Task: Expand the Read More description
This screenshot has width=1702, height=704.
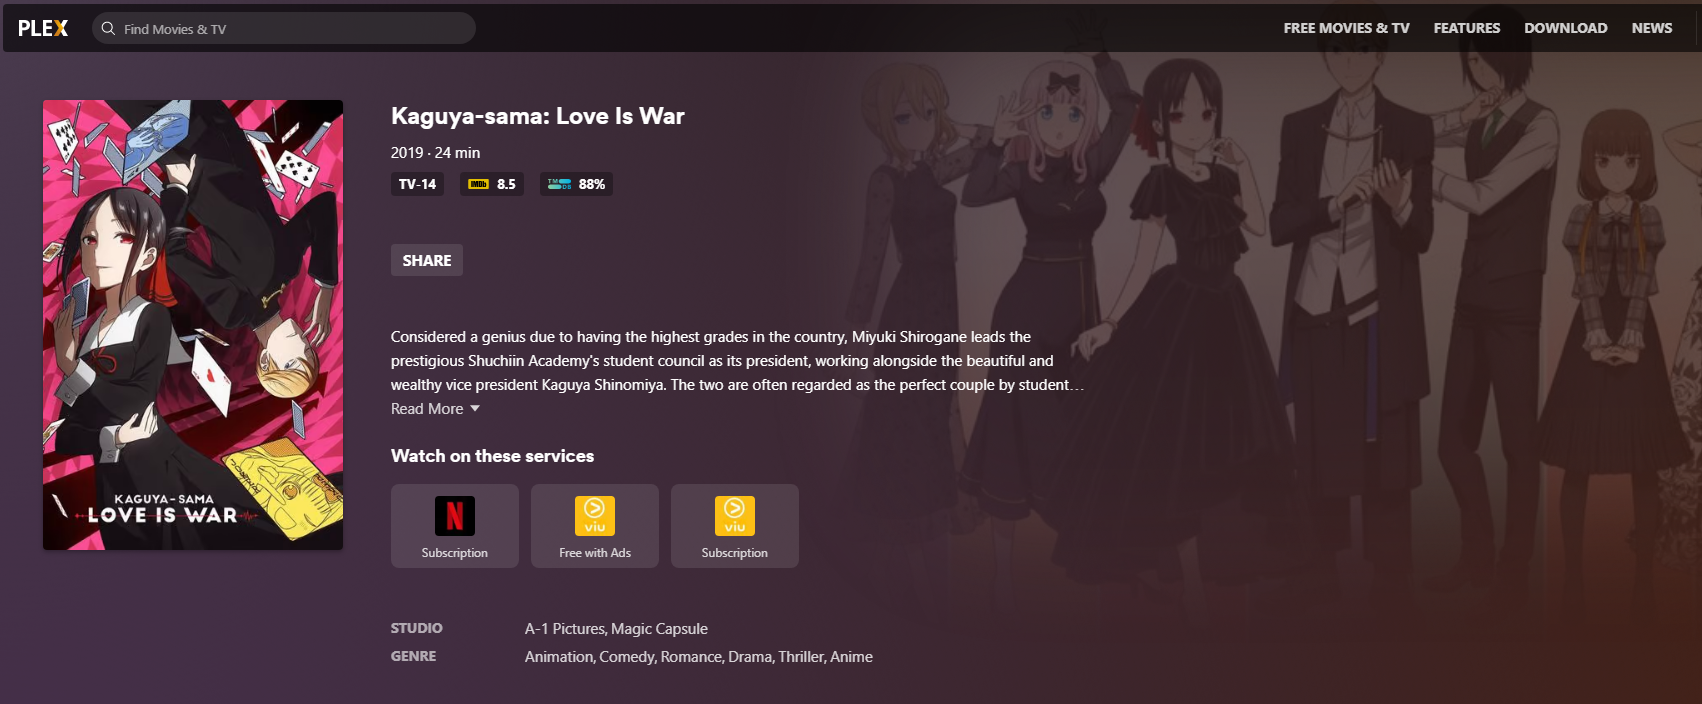Action: point(427,409)
